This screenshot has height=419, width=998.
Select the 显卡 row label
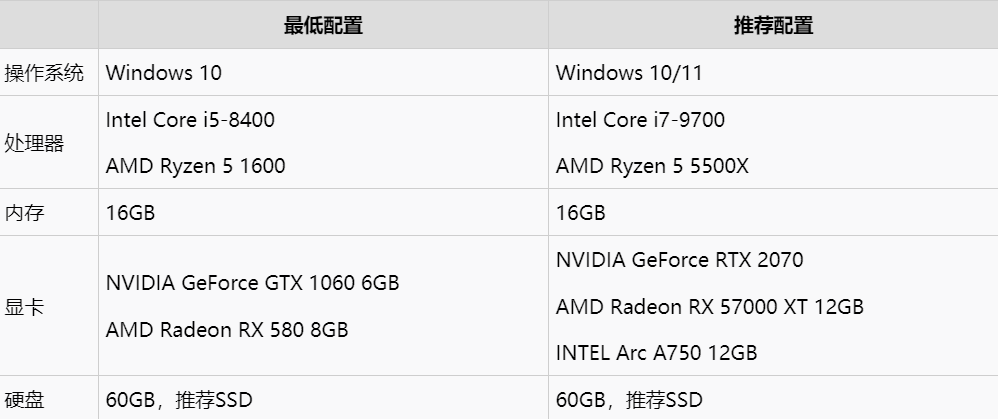click(24, 307)
